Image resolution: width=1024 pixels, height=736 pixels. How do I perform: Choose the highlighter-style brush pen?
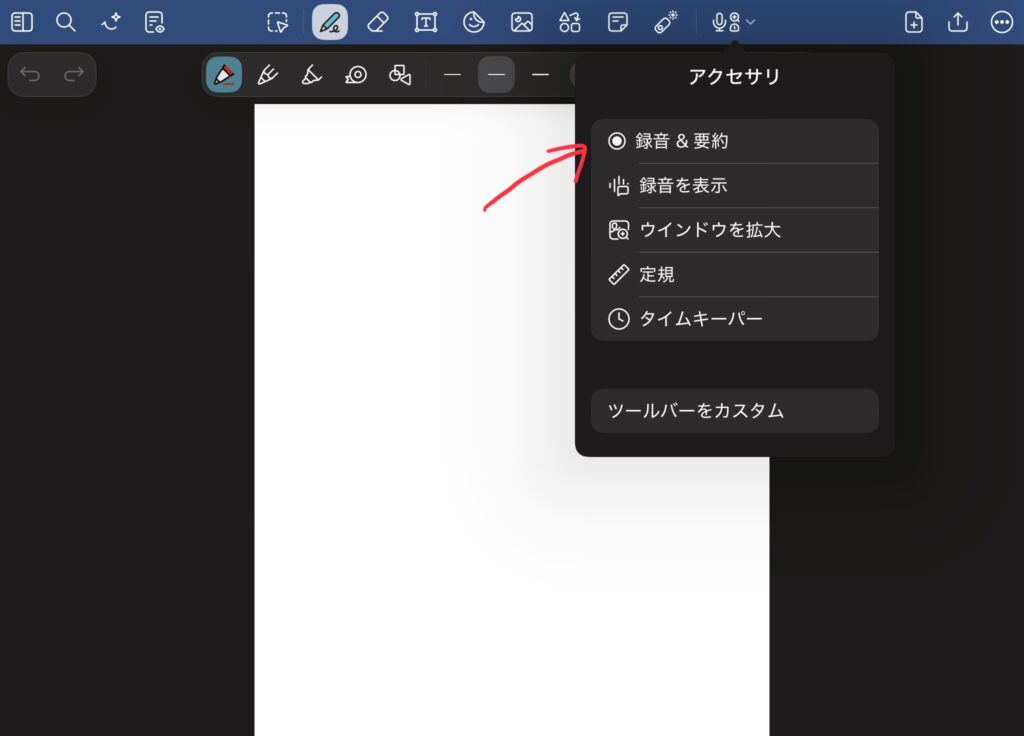(312, 75)
